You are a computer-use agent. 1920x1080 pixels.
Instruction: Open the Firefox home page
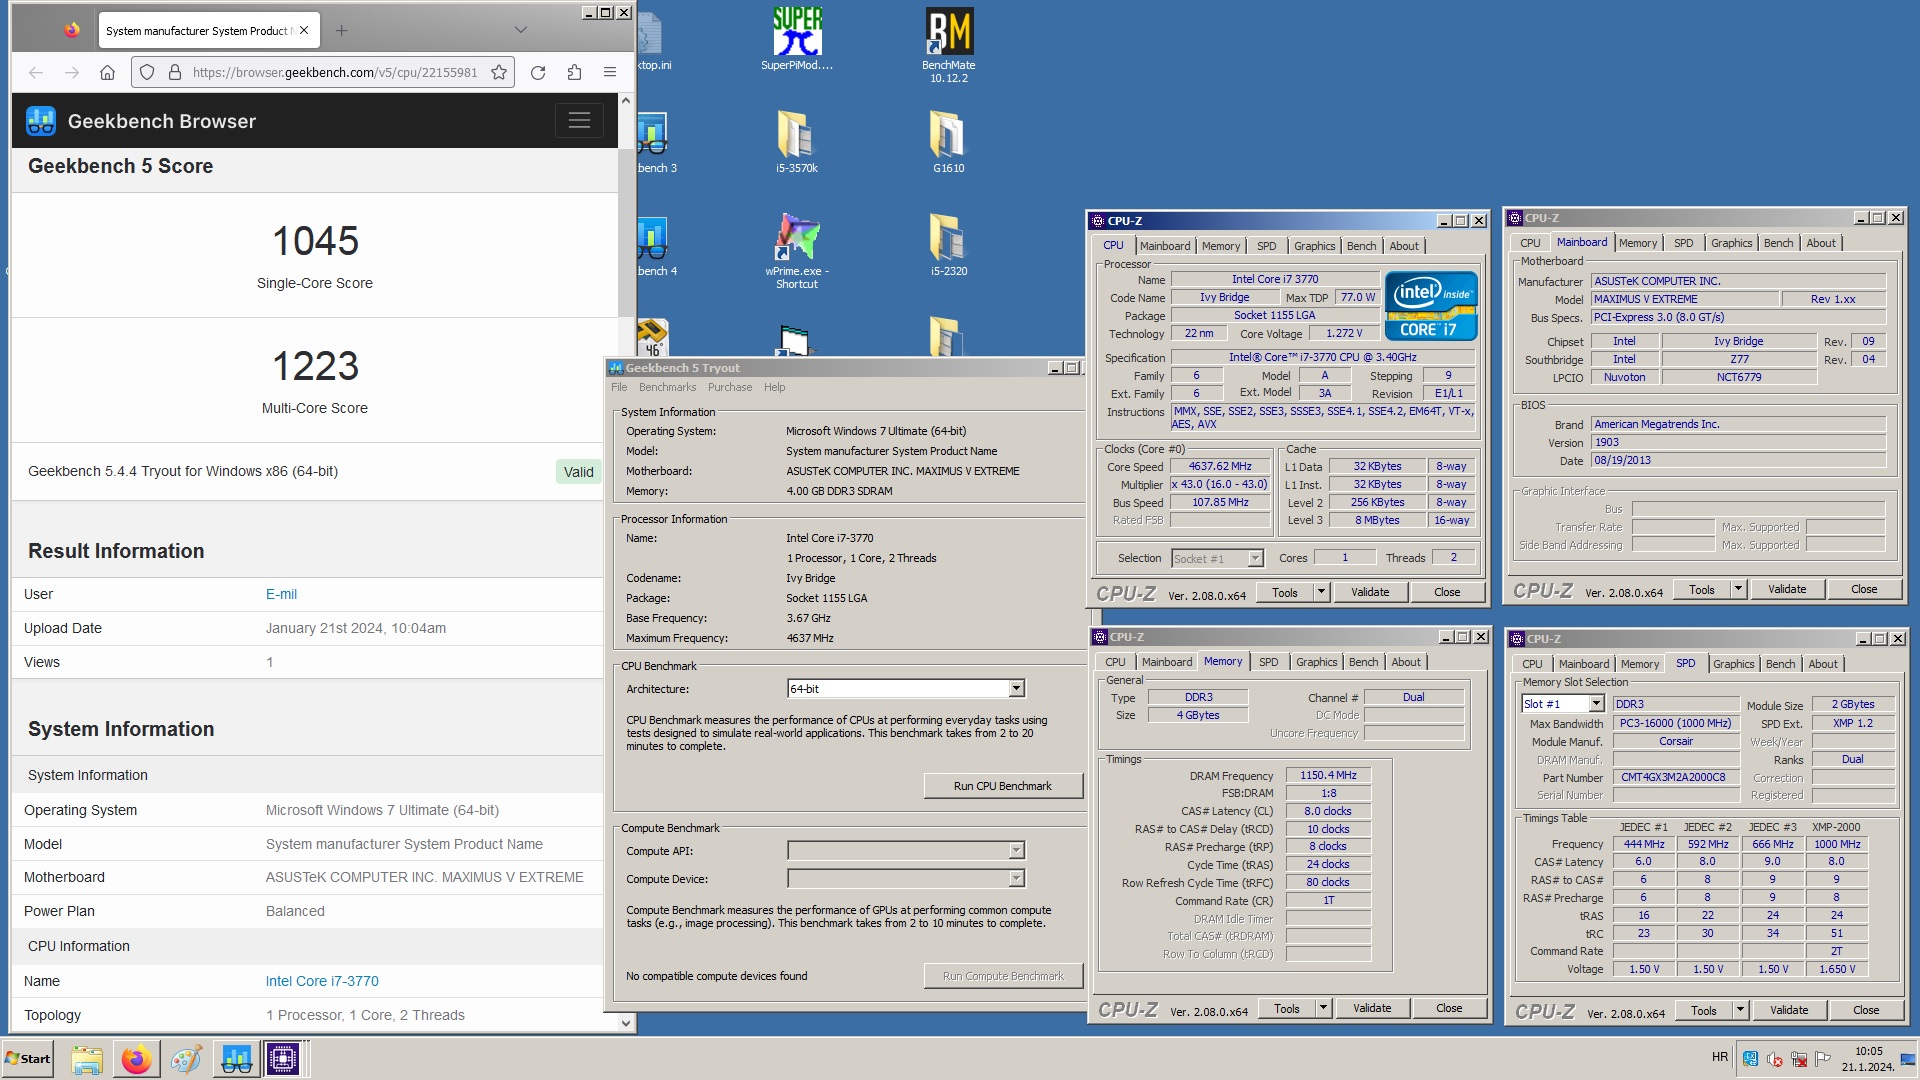pyautogui.click(x=108, y=72)
